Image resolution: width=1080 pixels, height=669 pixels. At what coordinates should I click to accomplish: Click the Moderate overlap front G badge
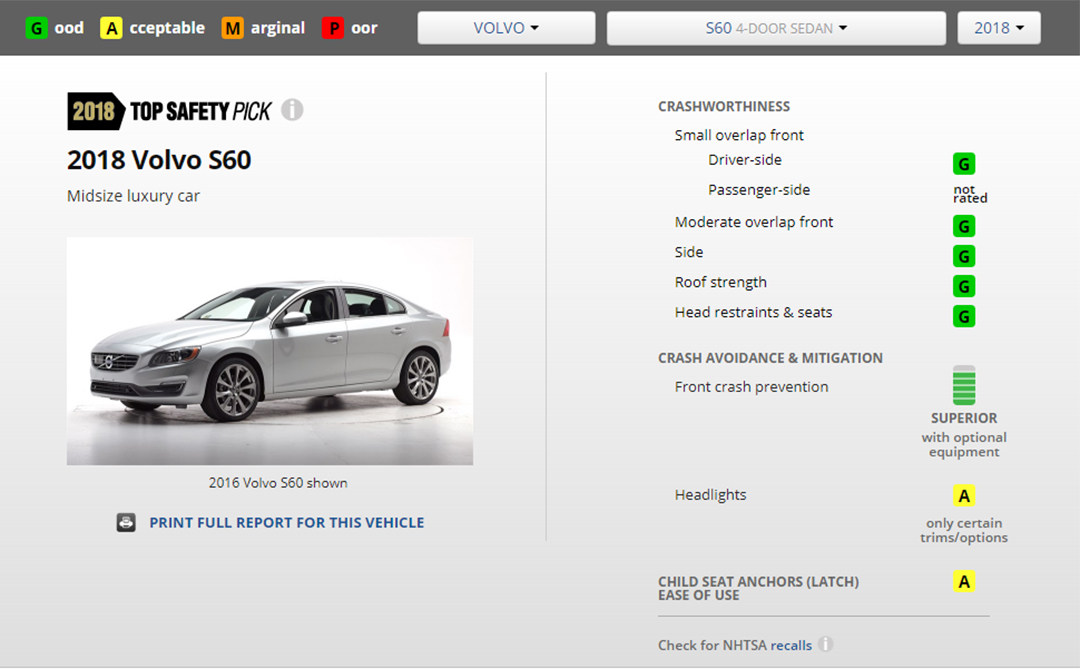[964, 227]
